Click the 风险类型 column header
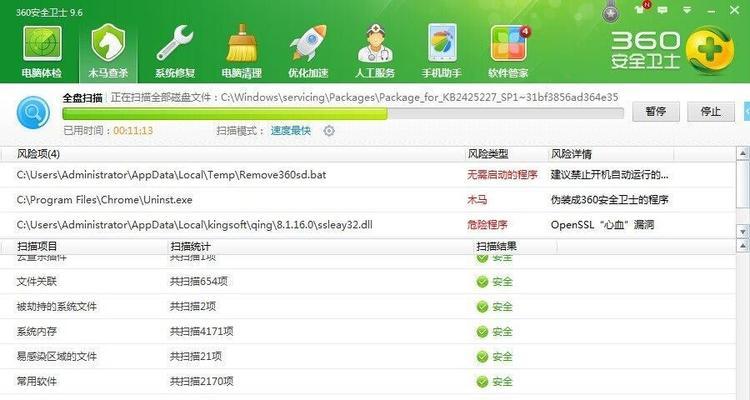Image resolution: width=750 pixels, height=400 pixels. (x=488, y=154)
